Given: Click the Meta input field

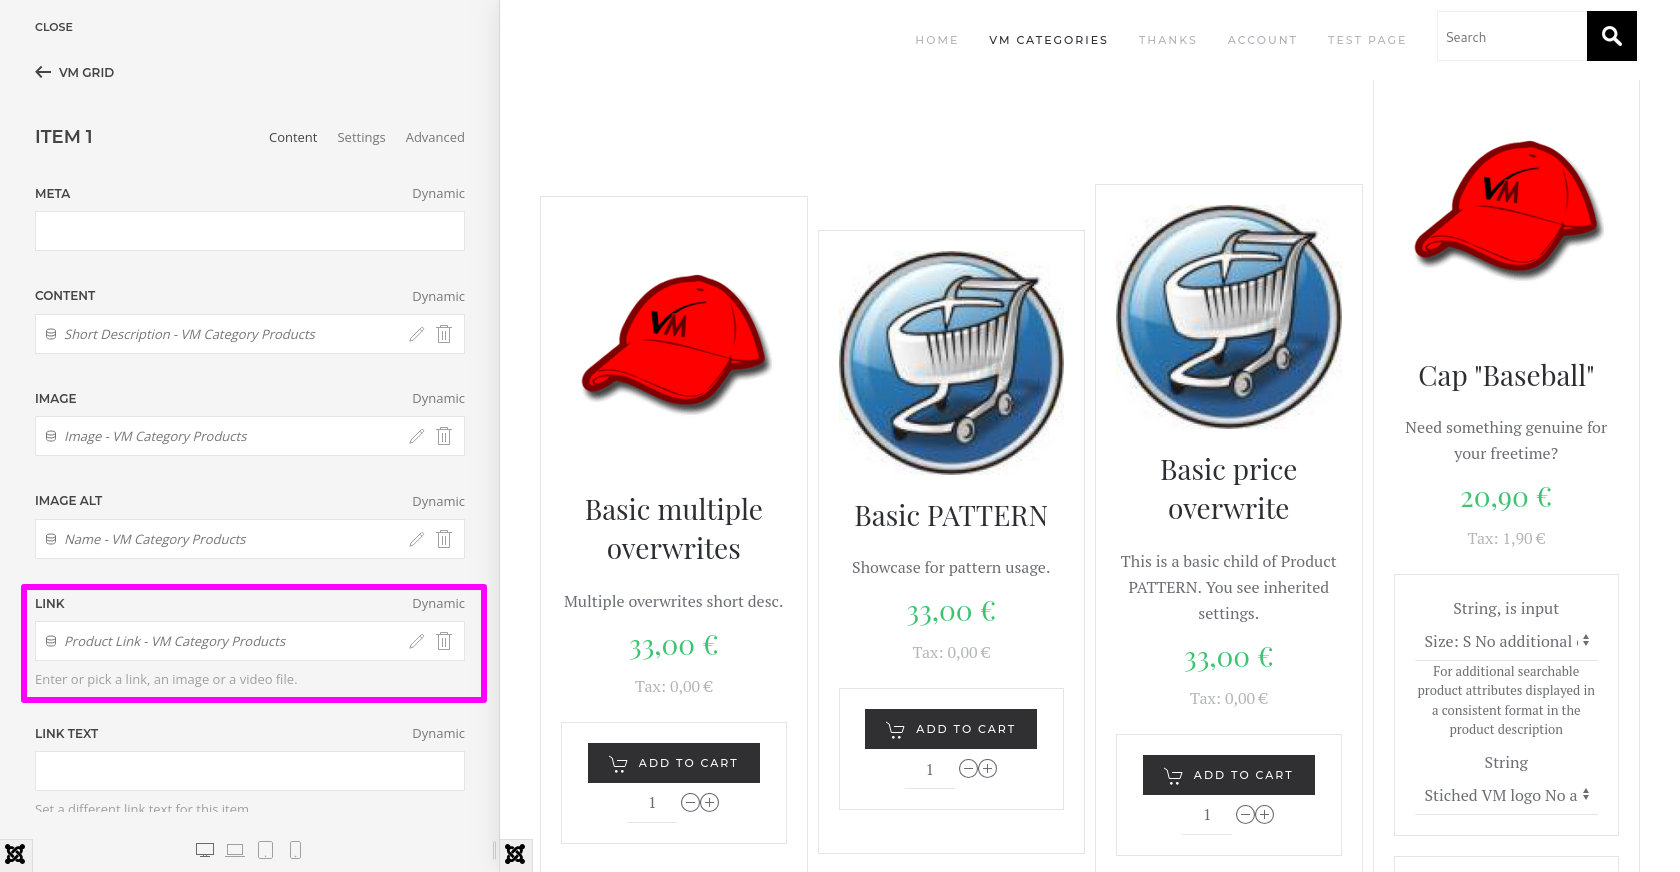Looking at the screenshot, I should coord(250,231).
